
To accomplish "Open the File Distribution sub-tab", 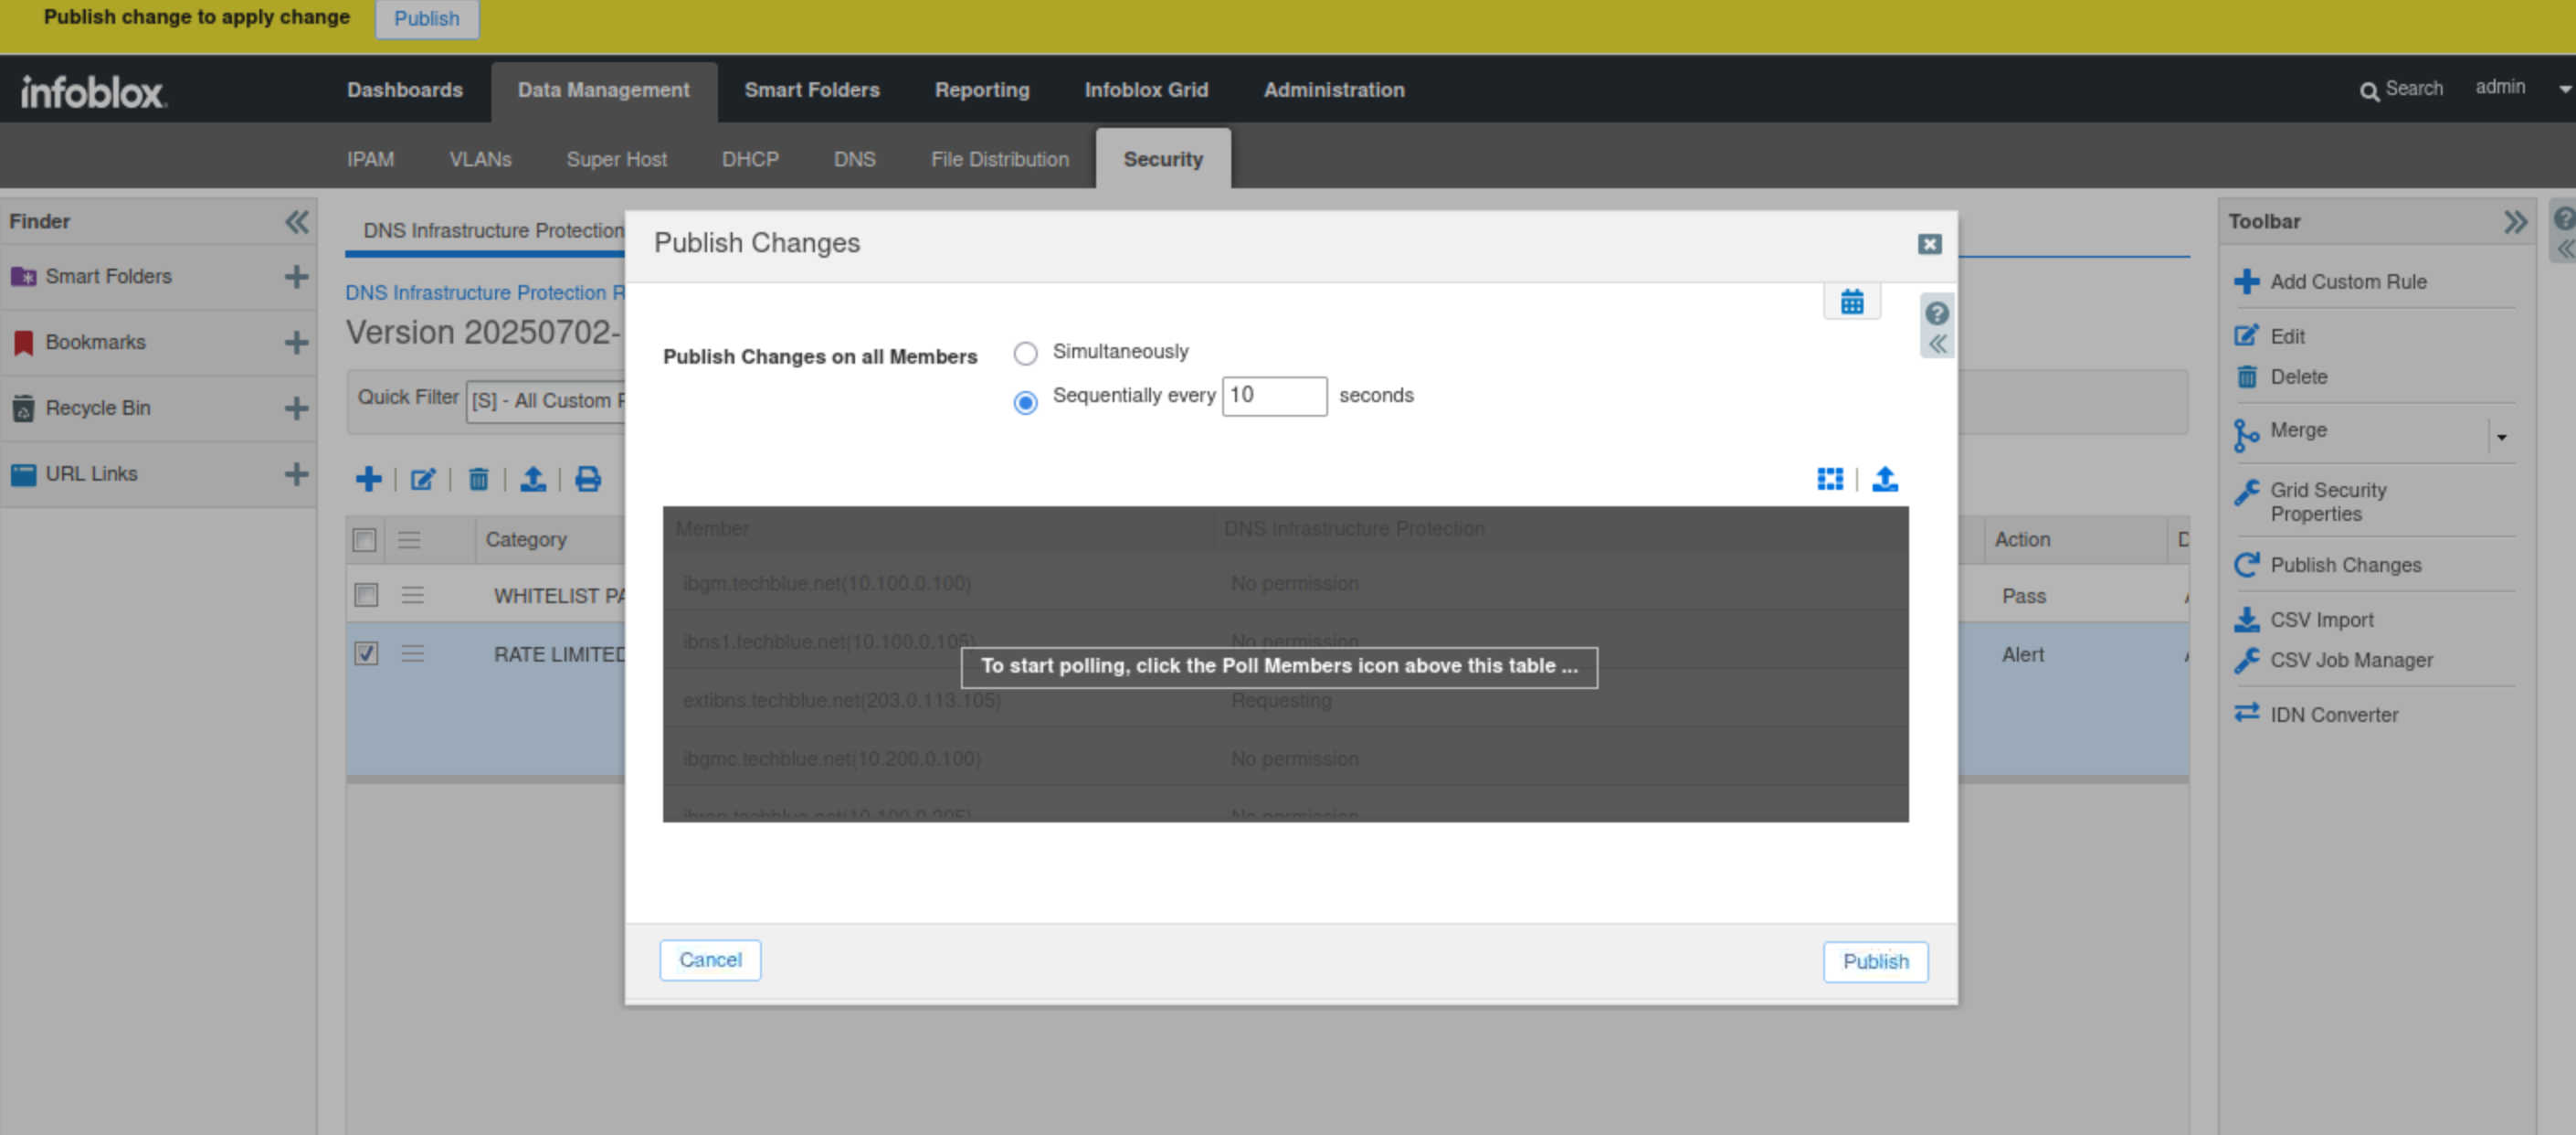I will click(1000, 159).
